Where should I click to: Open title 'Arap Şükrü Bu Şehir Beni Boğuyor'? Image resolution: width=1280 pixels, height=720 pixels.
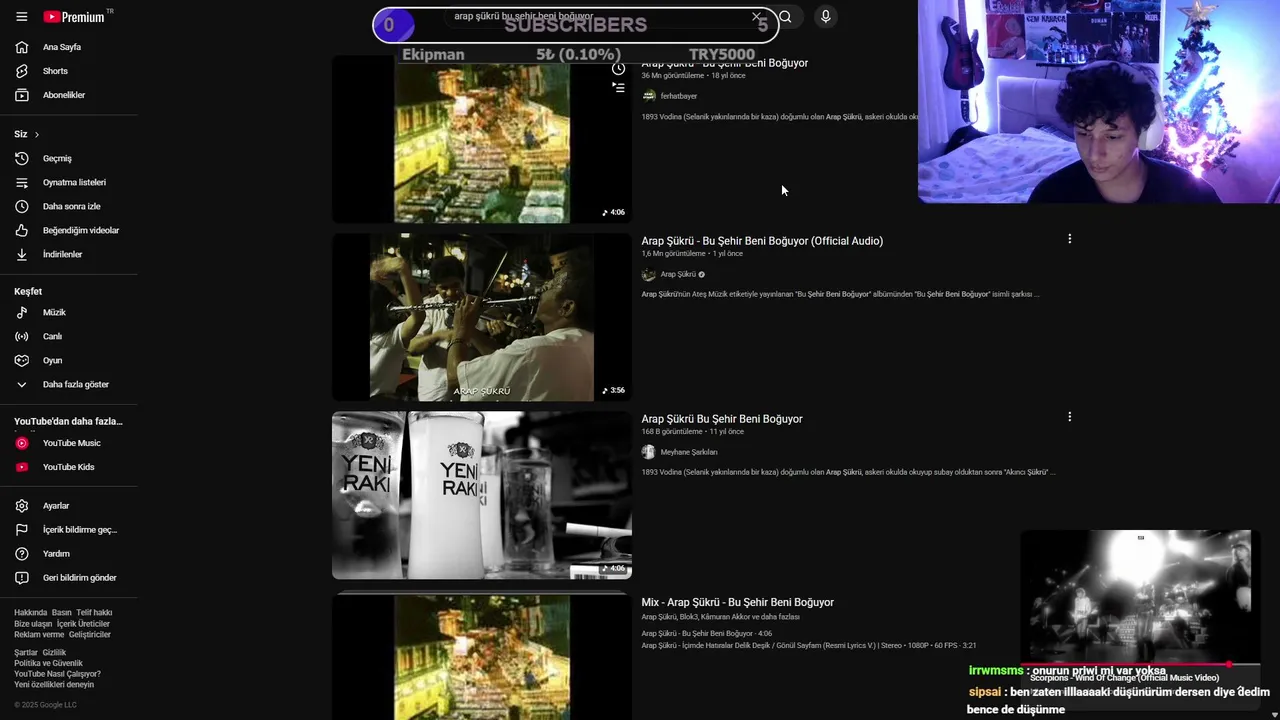722,419
